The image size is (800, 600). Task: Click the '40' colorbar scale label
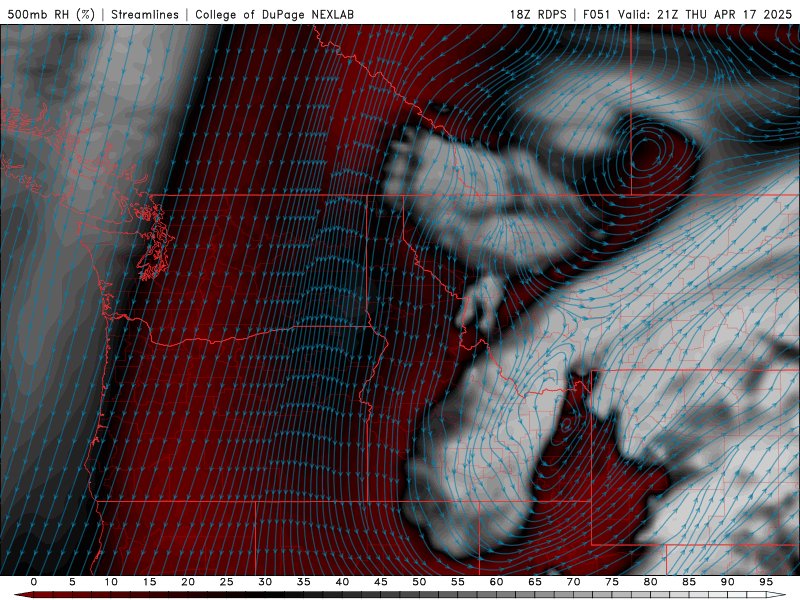342,582
